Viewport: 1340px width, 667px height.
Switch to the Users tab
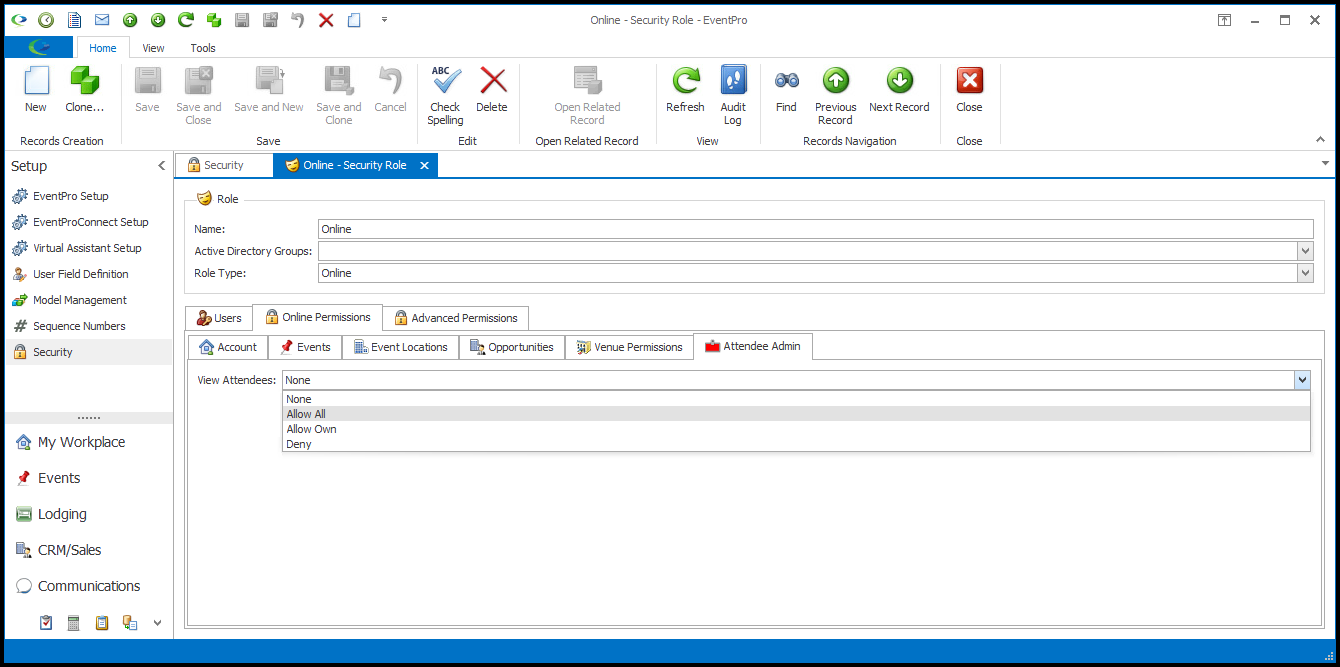219,318
